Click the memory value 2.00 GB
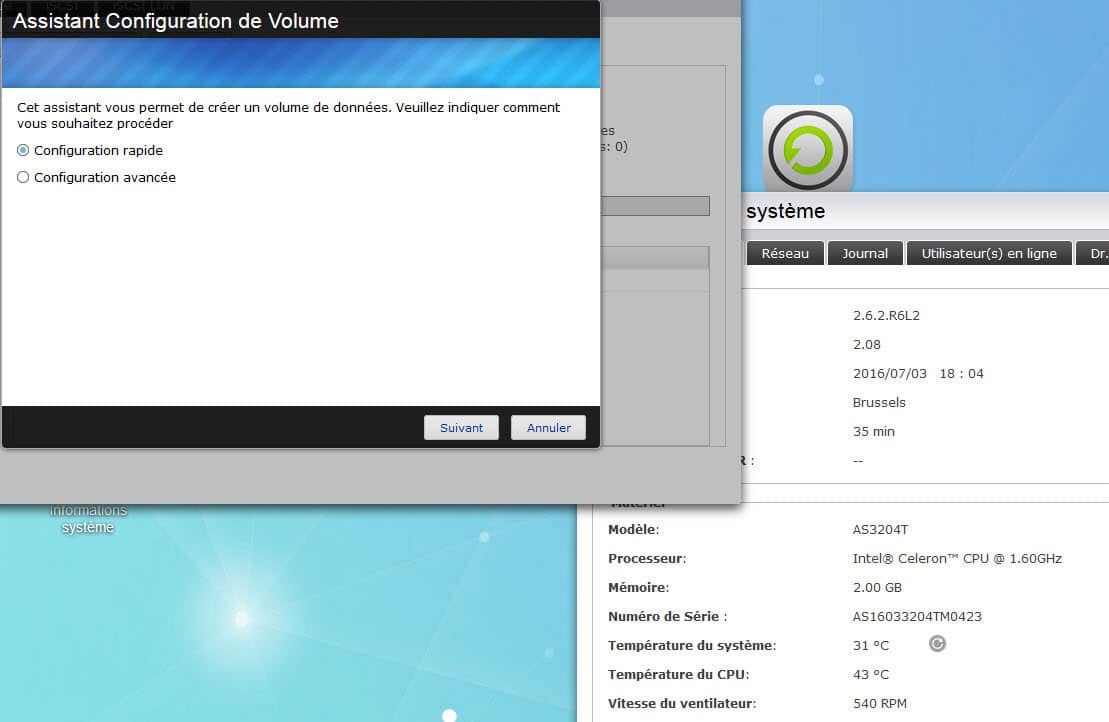1109x722 pixels. pos(877,588)
